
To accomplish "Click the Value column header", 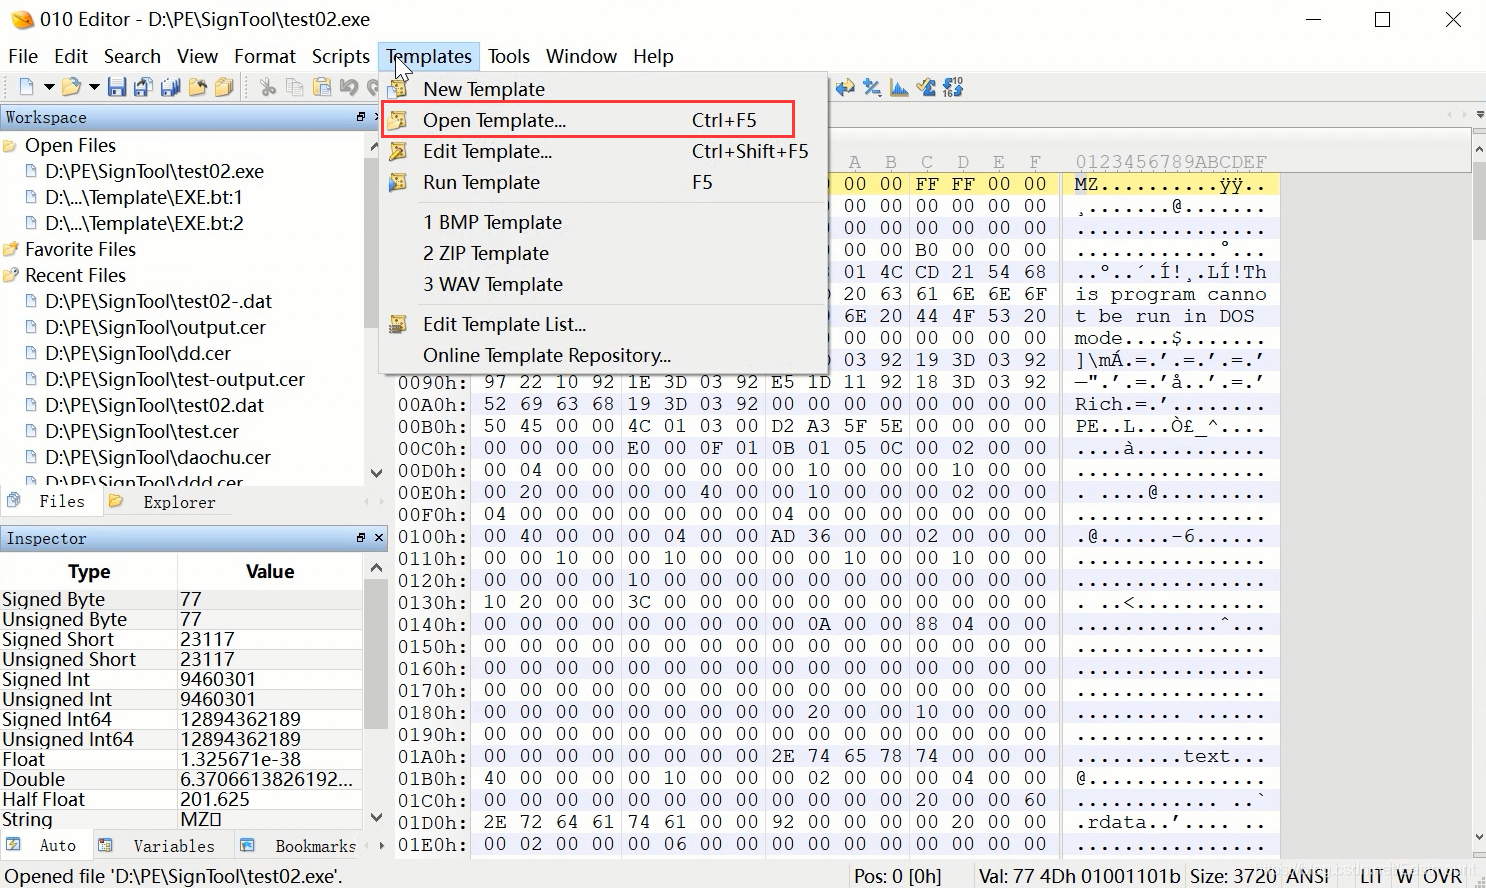I will pyautogui.click(x=270, y=571).
